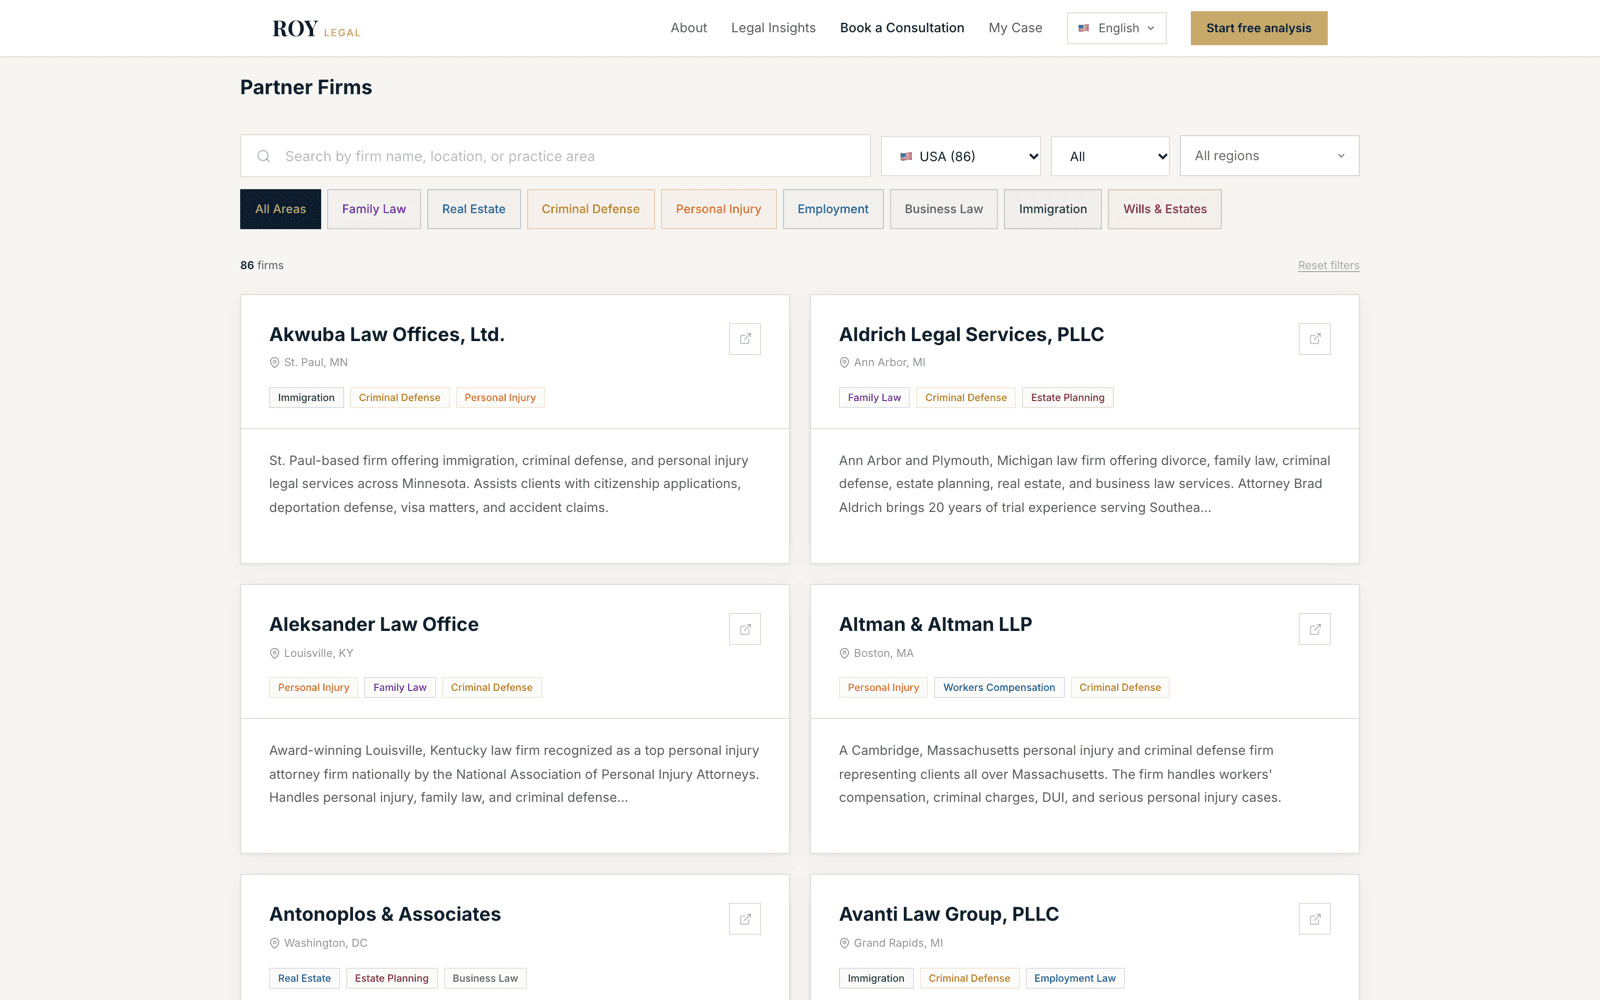Open the USA (86) country dropdown
1600x1000 pixels.
(x=961, y=156)
